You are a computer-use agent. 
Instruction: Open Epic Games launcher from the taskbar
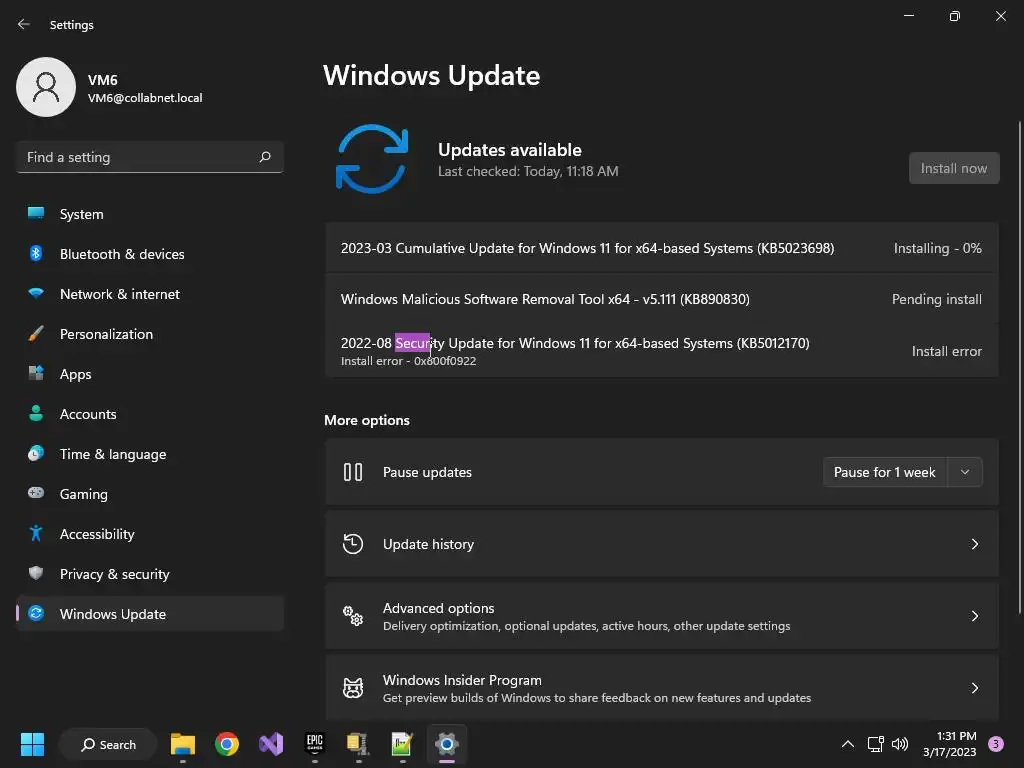(315, 743)
